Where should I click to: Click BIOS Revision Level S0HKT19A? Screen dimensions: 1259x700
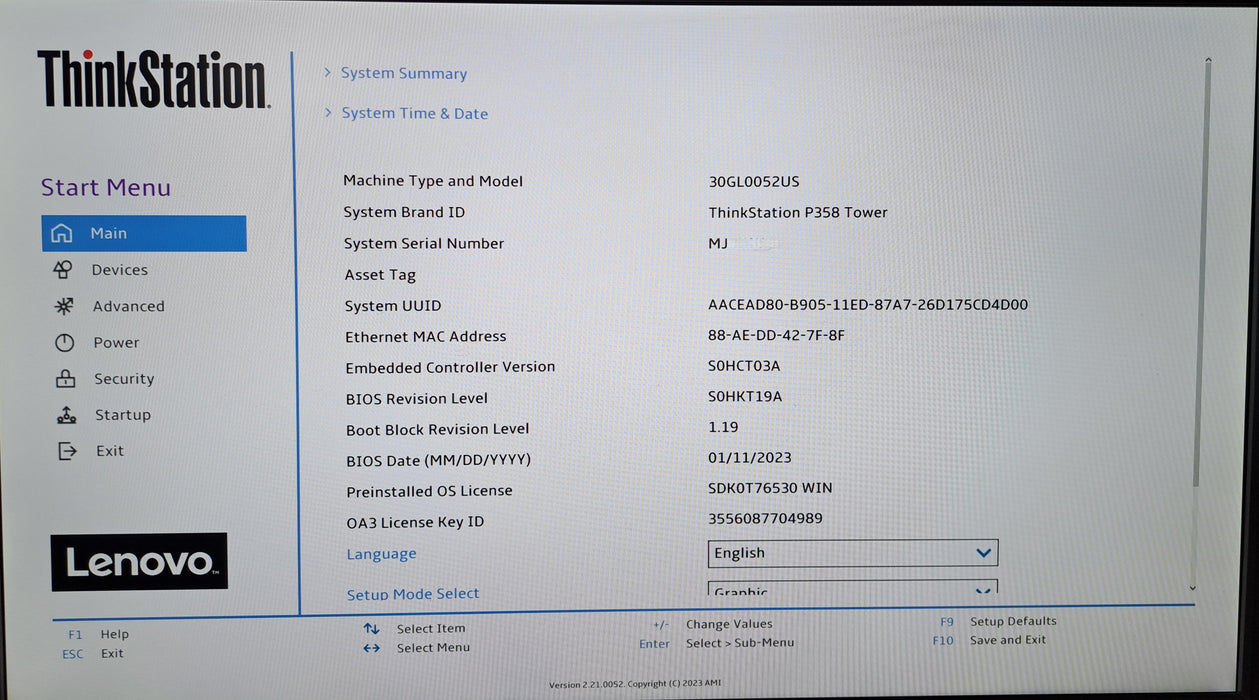(x=745, y=397)
